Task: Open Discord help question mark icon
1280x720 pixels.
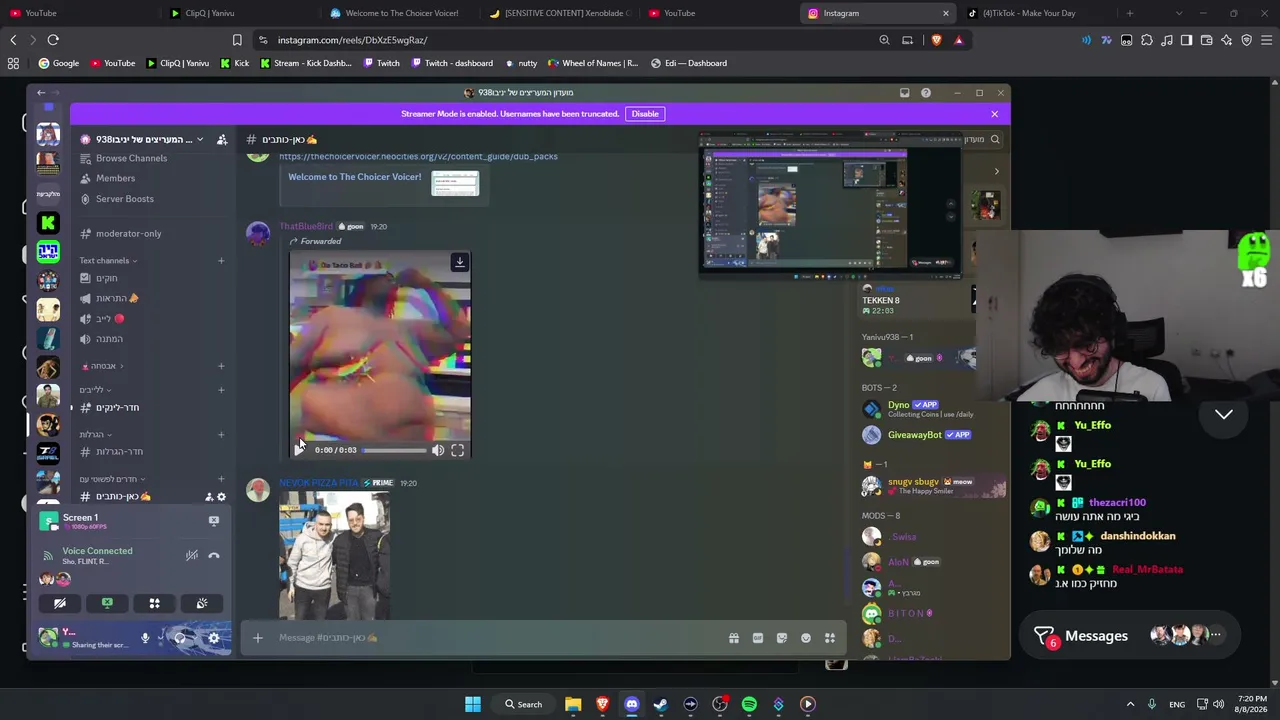Action: click(x=926, y=93)
